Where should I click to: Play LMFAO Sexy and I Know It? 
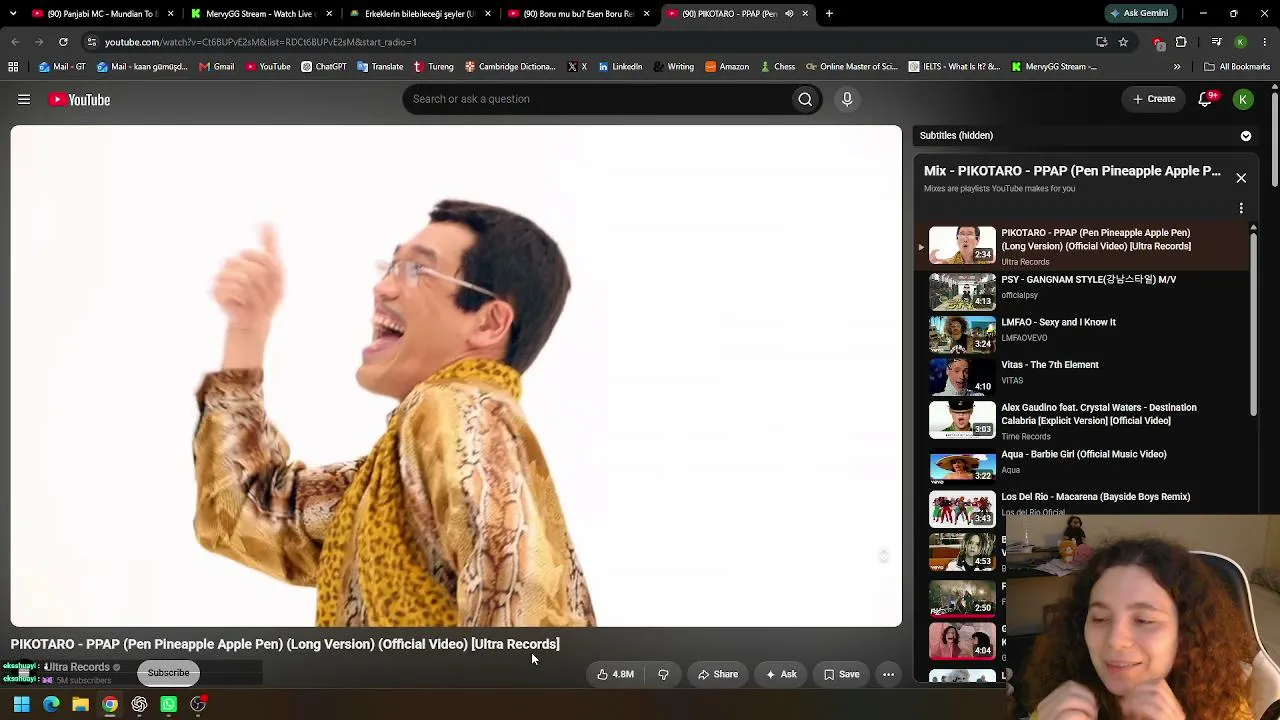tap(1086, 334)
